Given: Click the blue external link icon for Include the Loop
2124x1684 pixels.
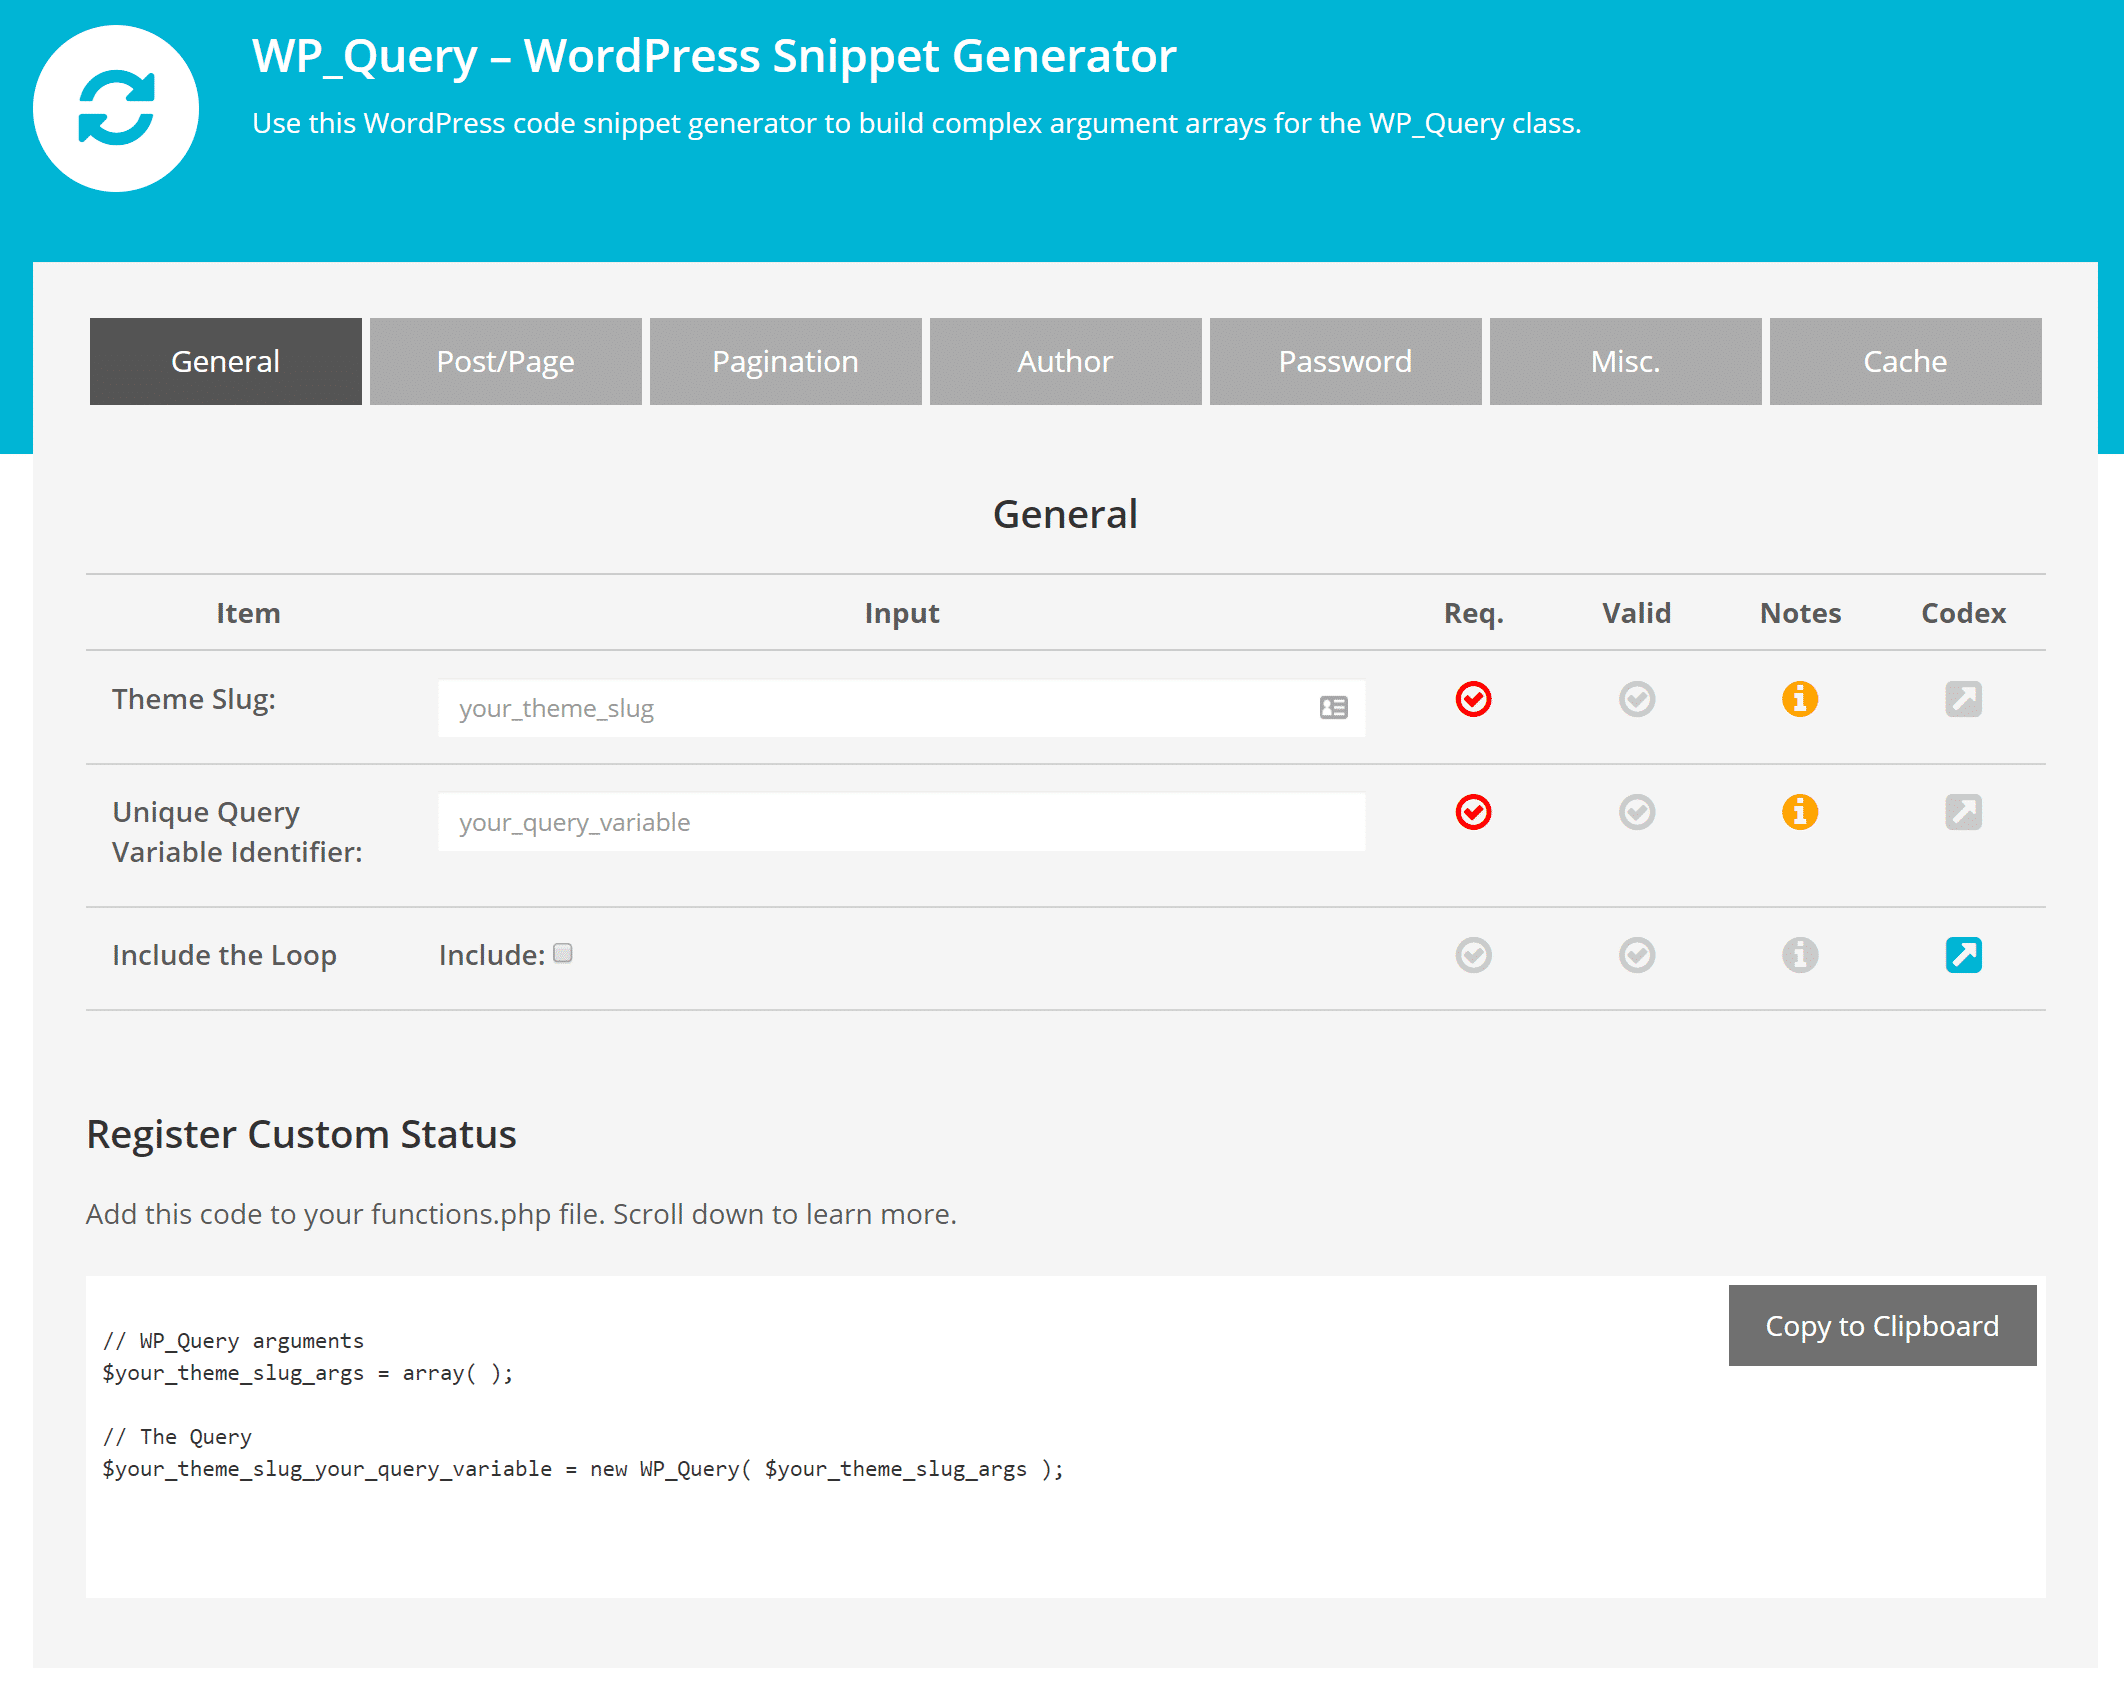Looking at the screenshot, I should (1962, 951).
